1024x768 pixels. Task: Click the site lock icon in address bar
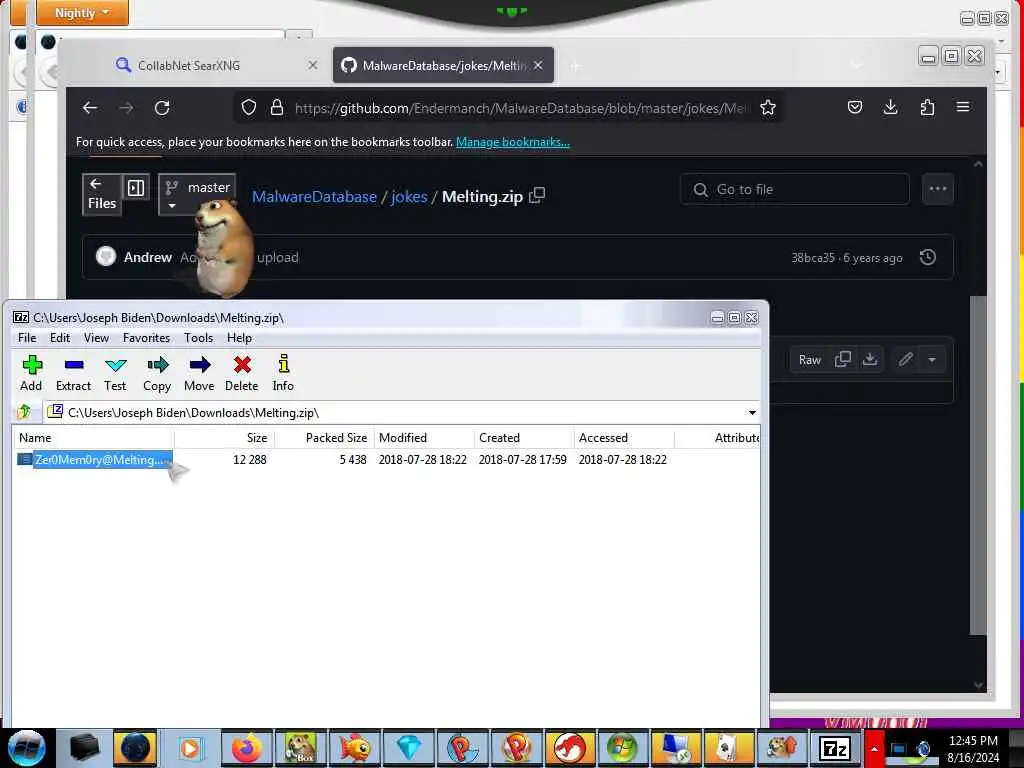277,108
